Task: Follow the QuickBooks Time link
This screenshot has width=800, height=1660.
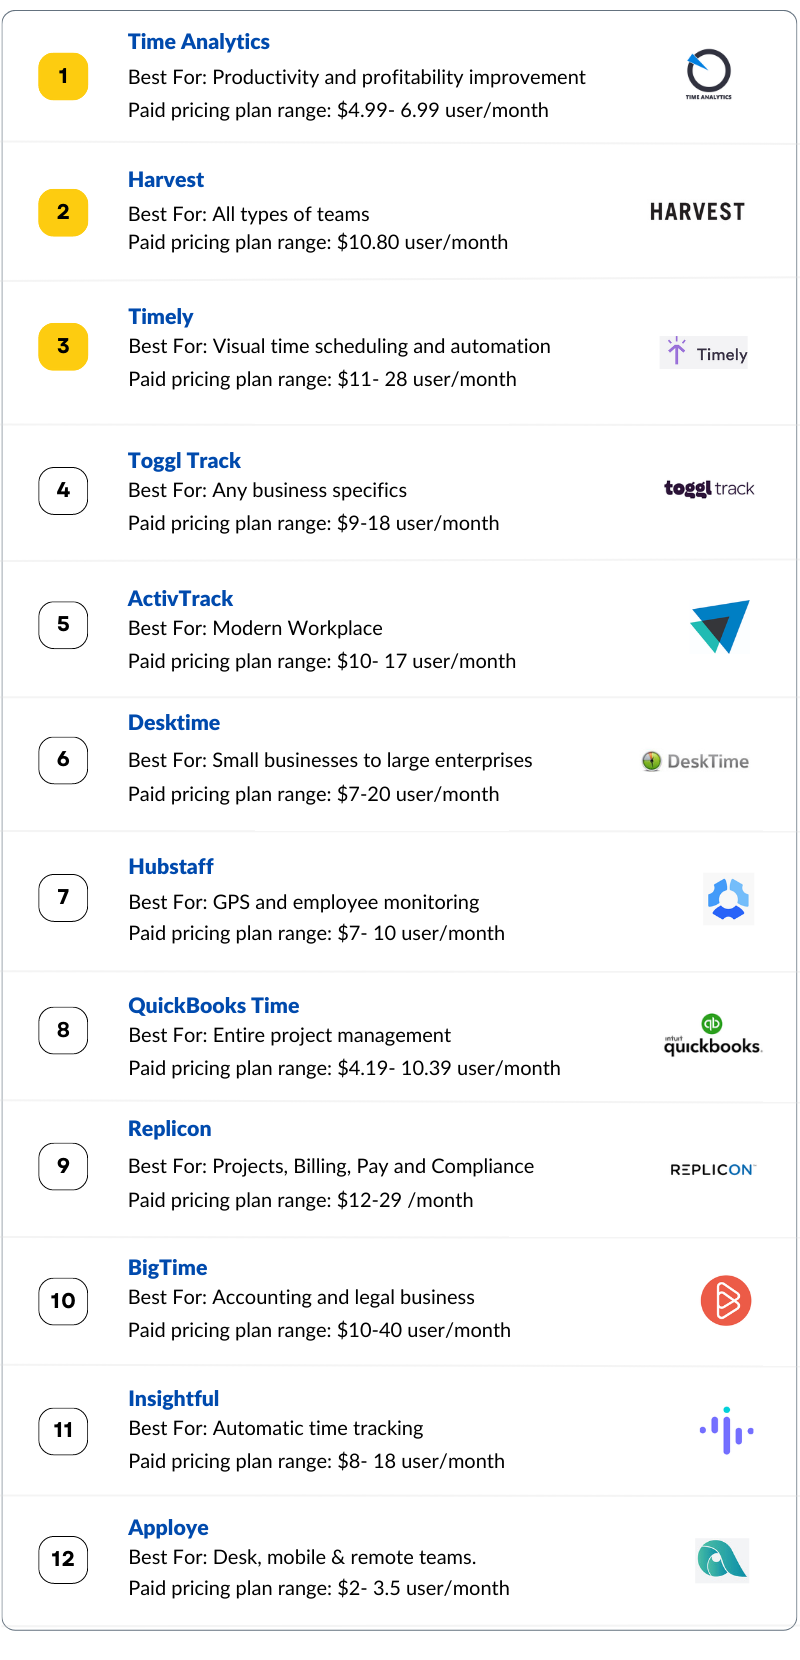Action: (214, 1006)
